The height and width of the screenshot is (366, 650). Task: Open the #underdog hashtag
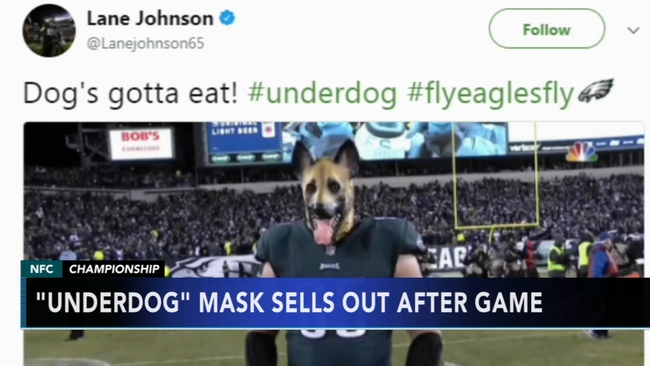point(322,93)
